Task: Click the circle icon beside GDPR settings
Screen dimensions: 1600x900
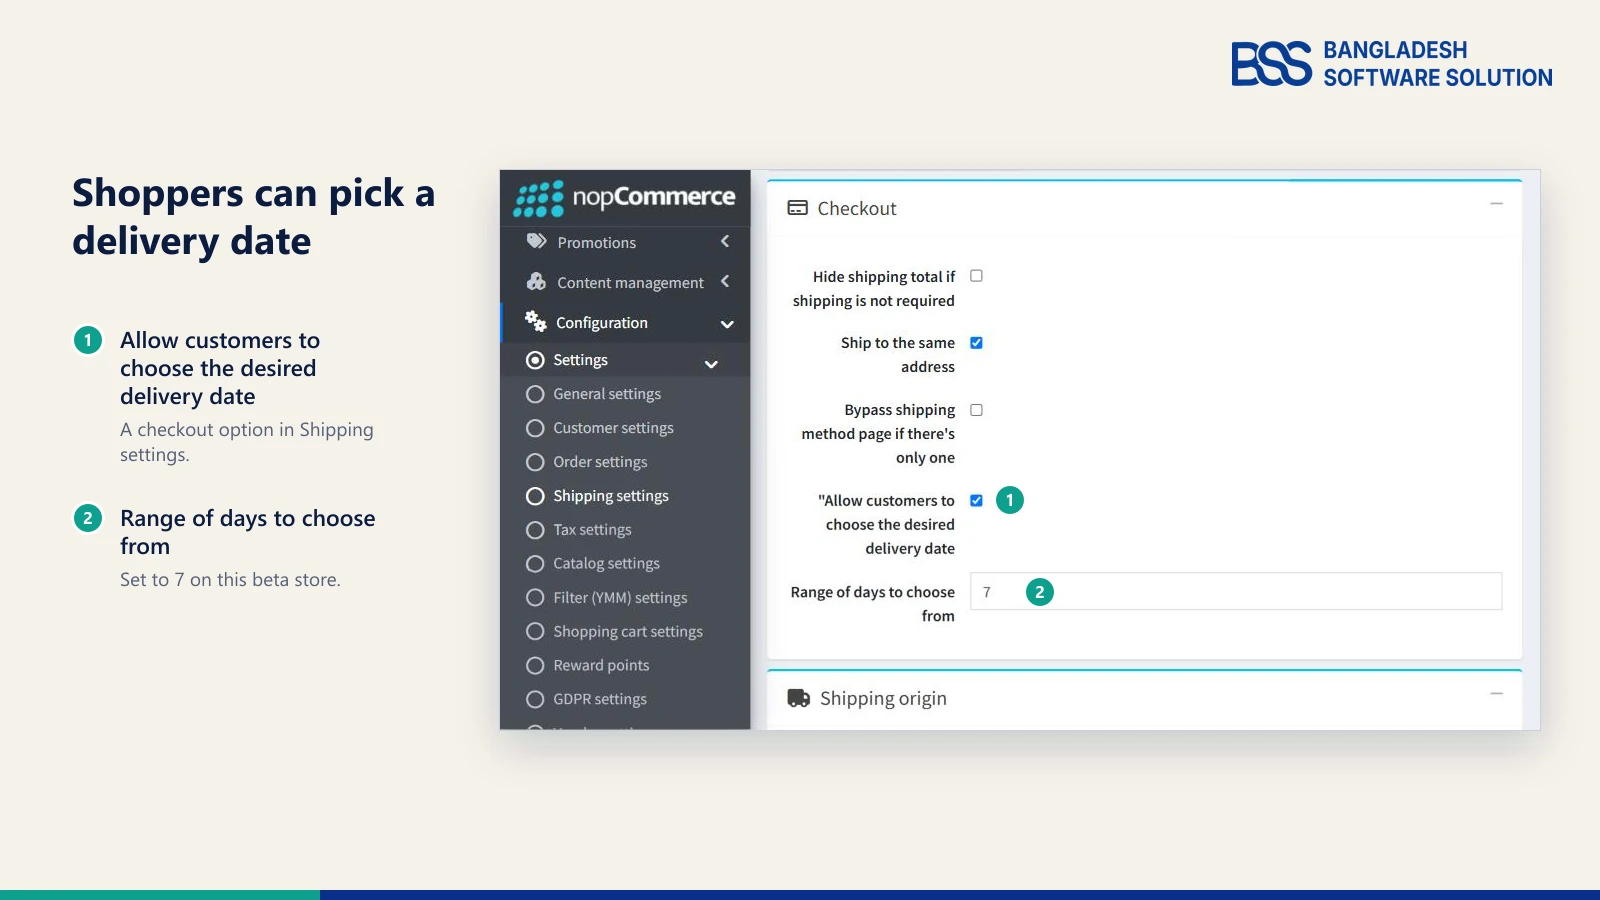Action: click(535, 700)
